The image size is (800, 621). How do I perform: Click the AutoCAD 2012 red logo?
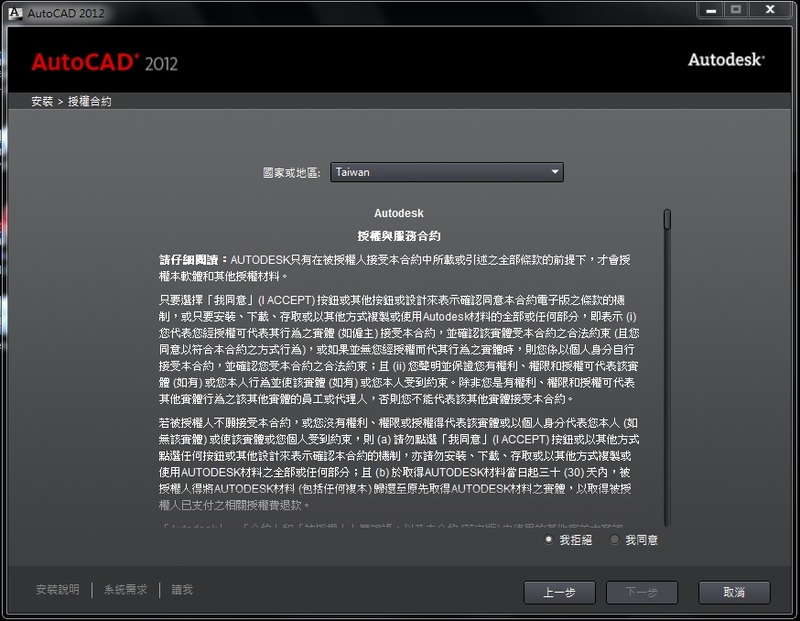(x=105, y=62)
